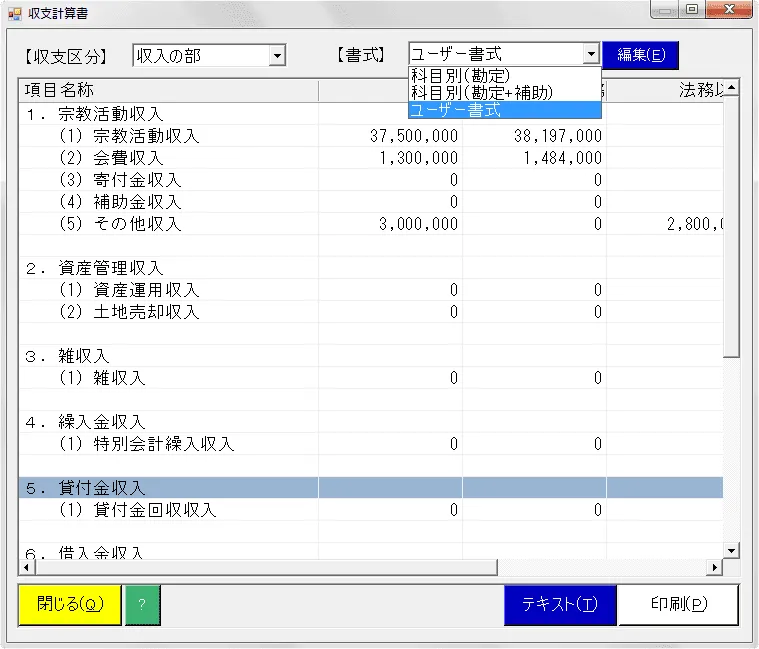Click the vertical scrollbar thumb

pos(731,226)
